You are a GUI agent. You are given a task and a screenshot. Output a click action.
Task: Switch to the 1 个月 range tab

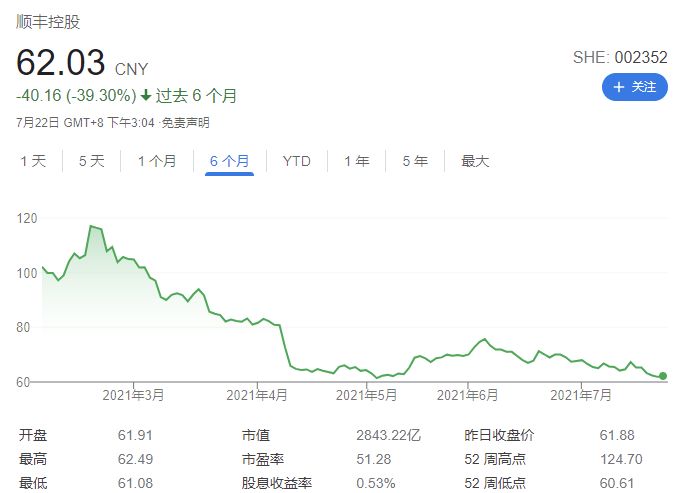click(x=157, y=161)
